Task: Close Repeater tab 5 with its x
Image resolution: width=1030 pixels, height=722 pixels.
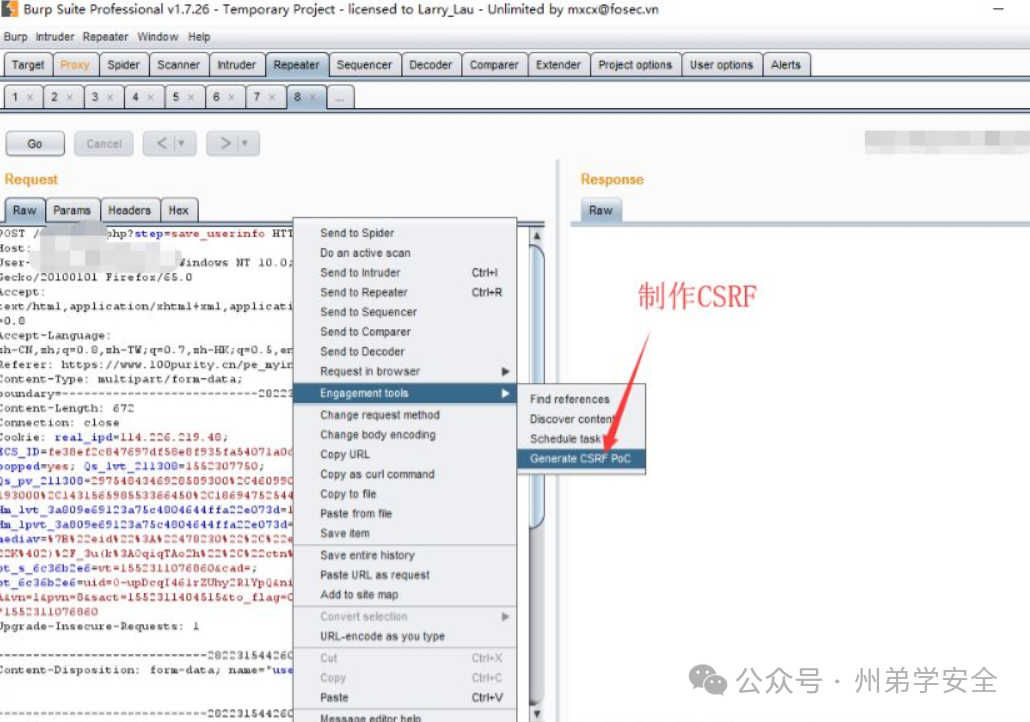Action: pos(191,97)
